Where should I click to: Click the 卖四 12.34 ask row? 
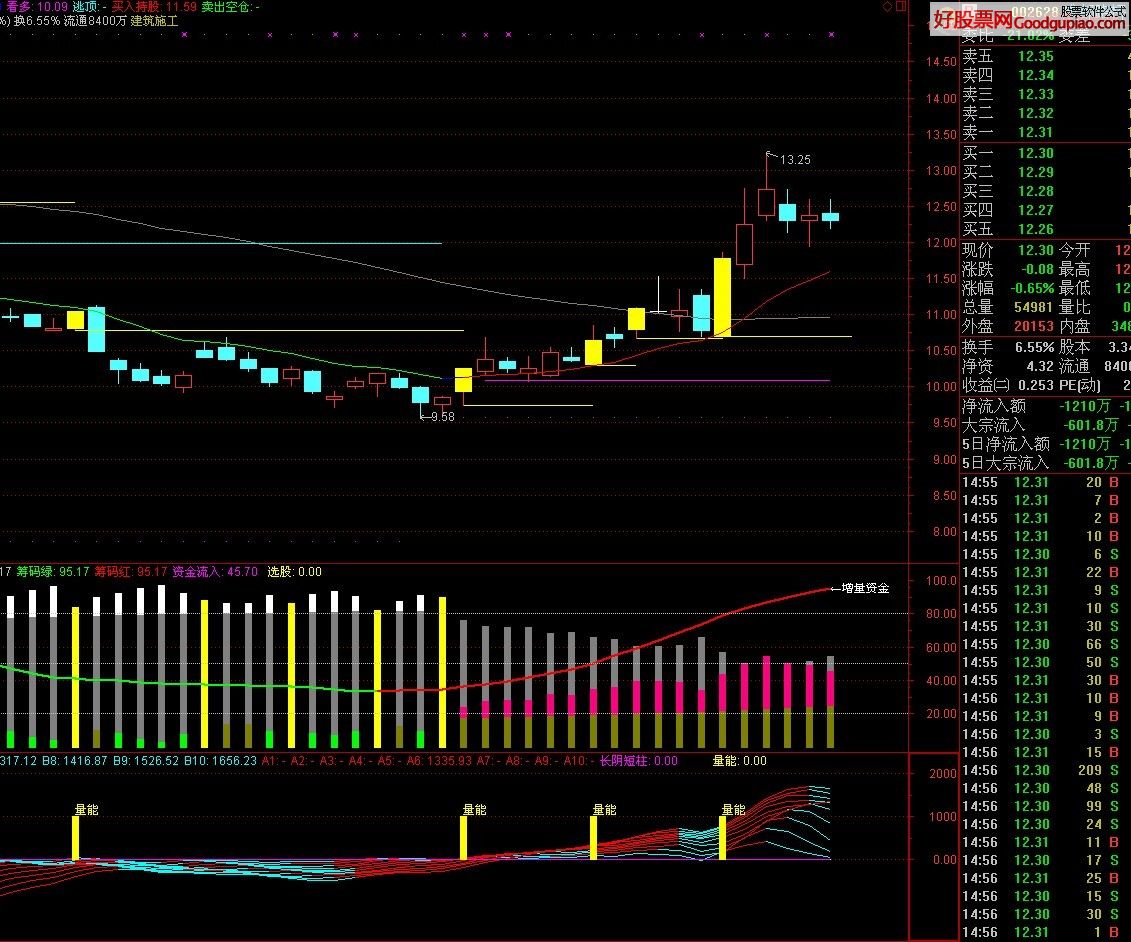[x=1045, y=75]
